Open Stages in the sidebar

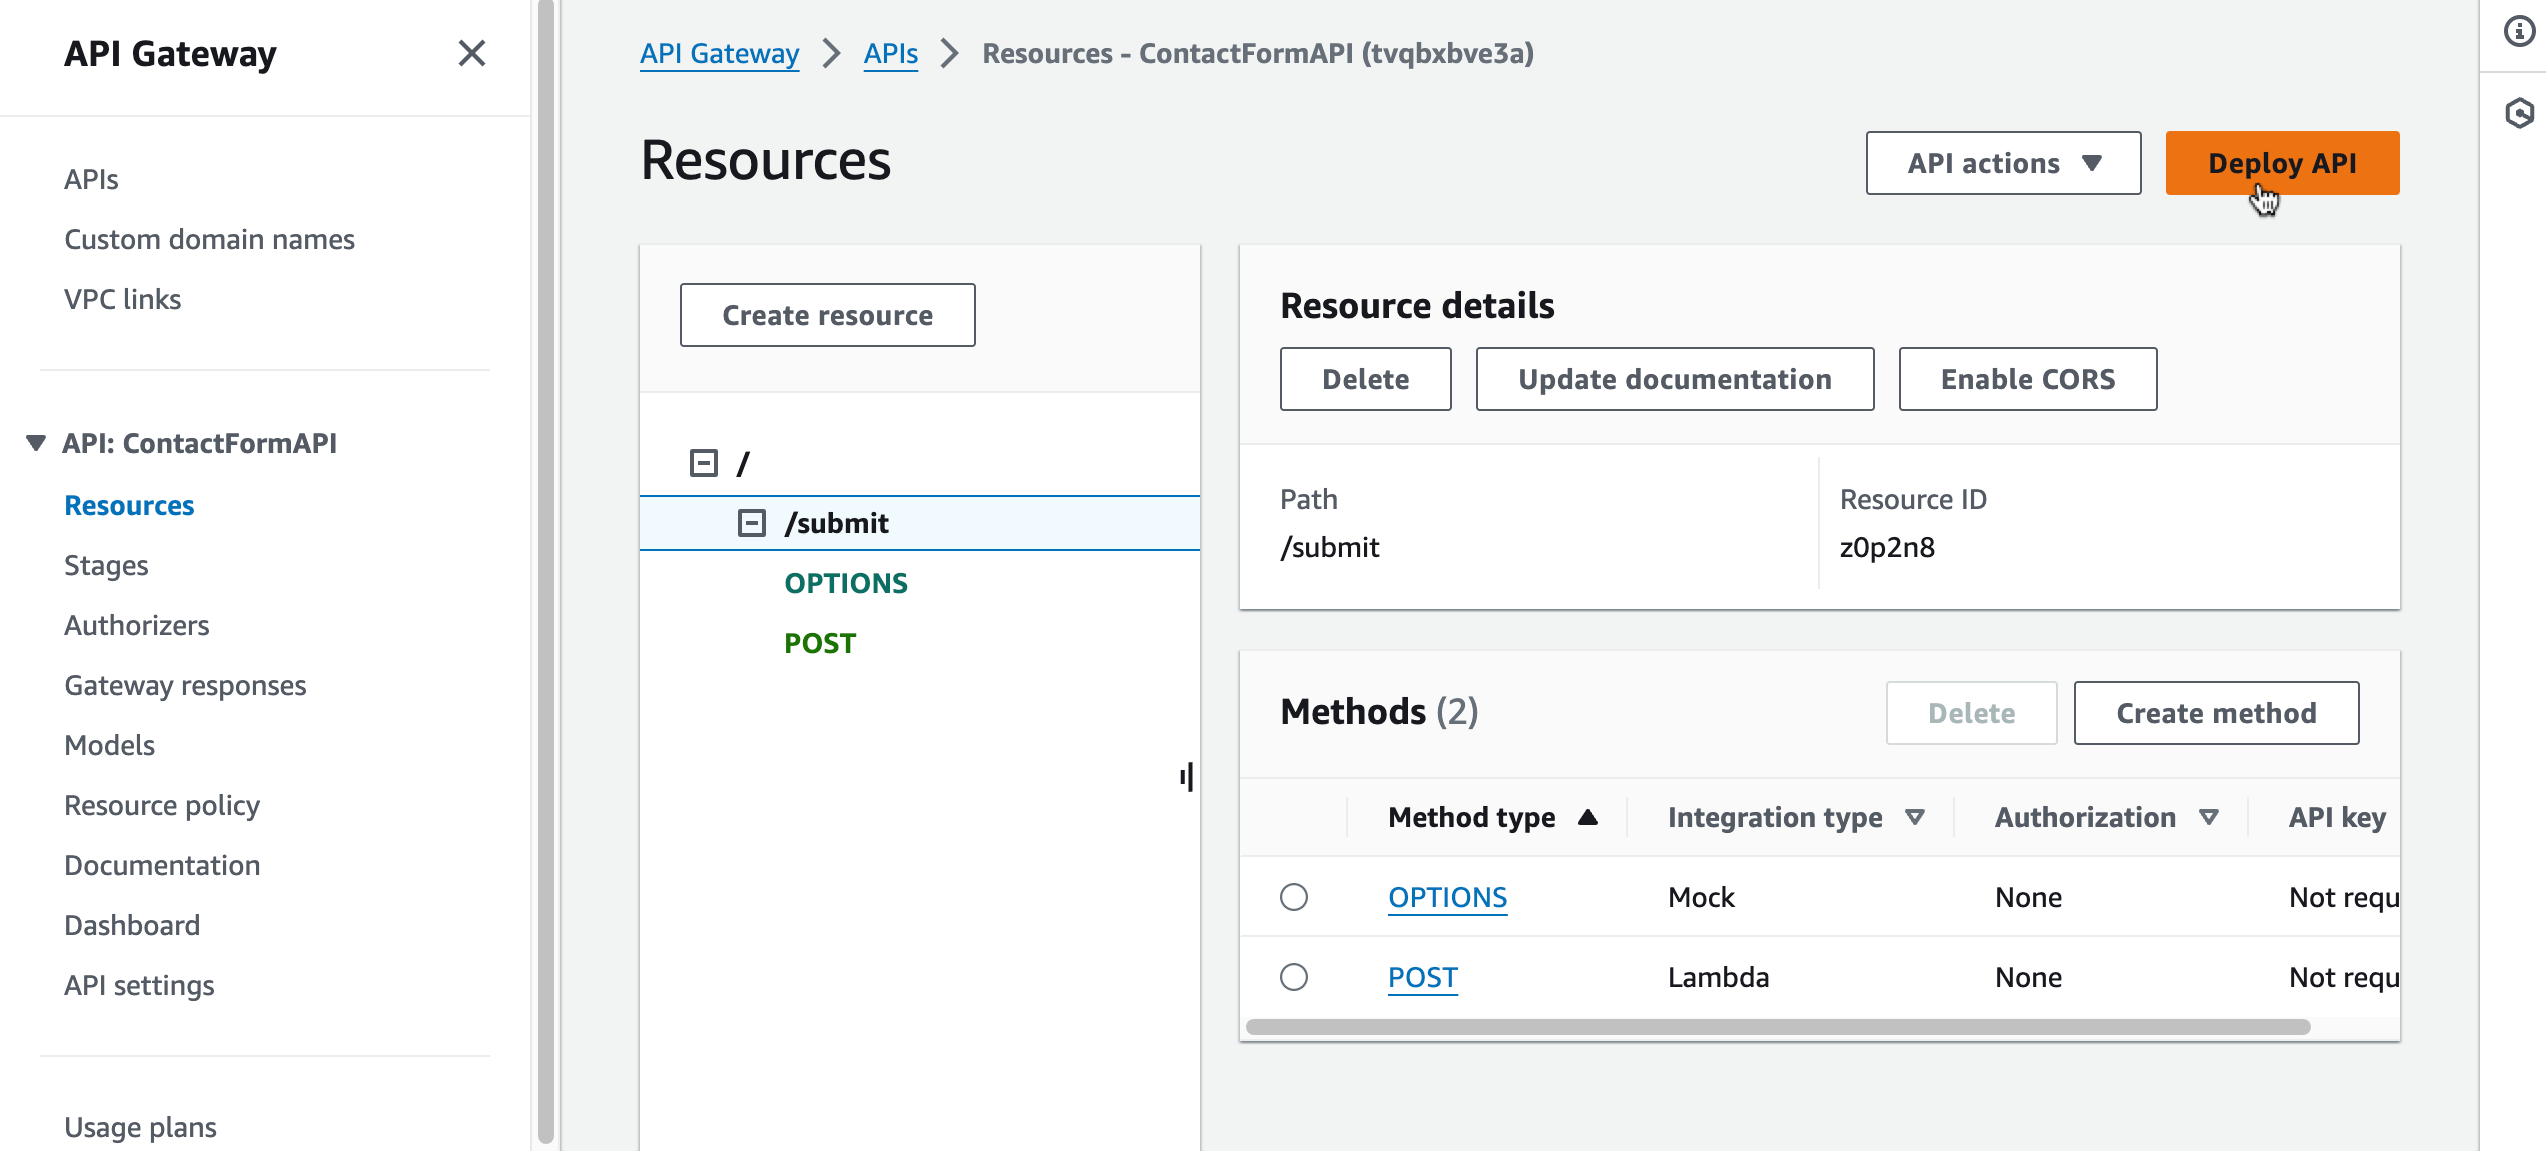[x=106, y=565]
